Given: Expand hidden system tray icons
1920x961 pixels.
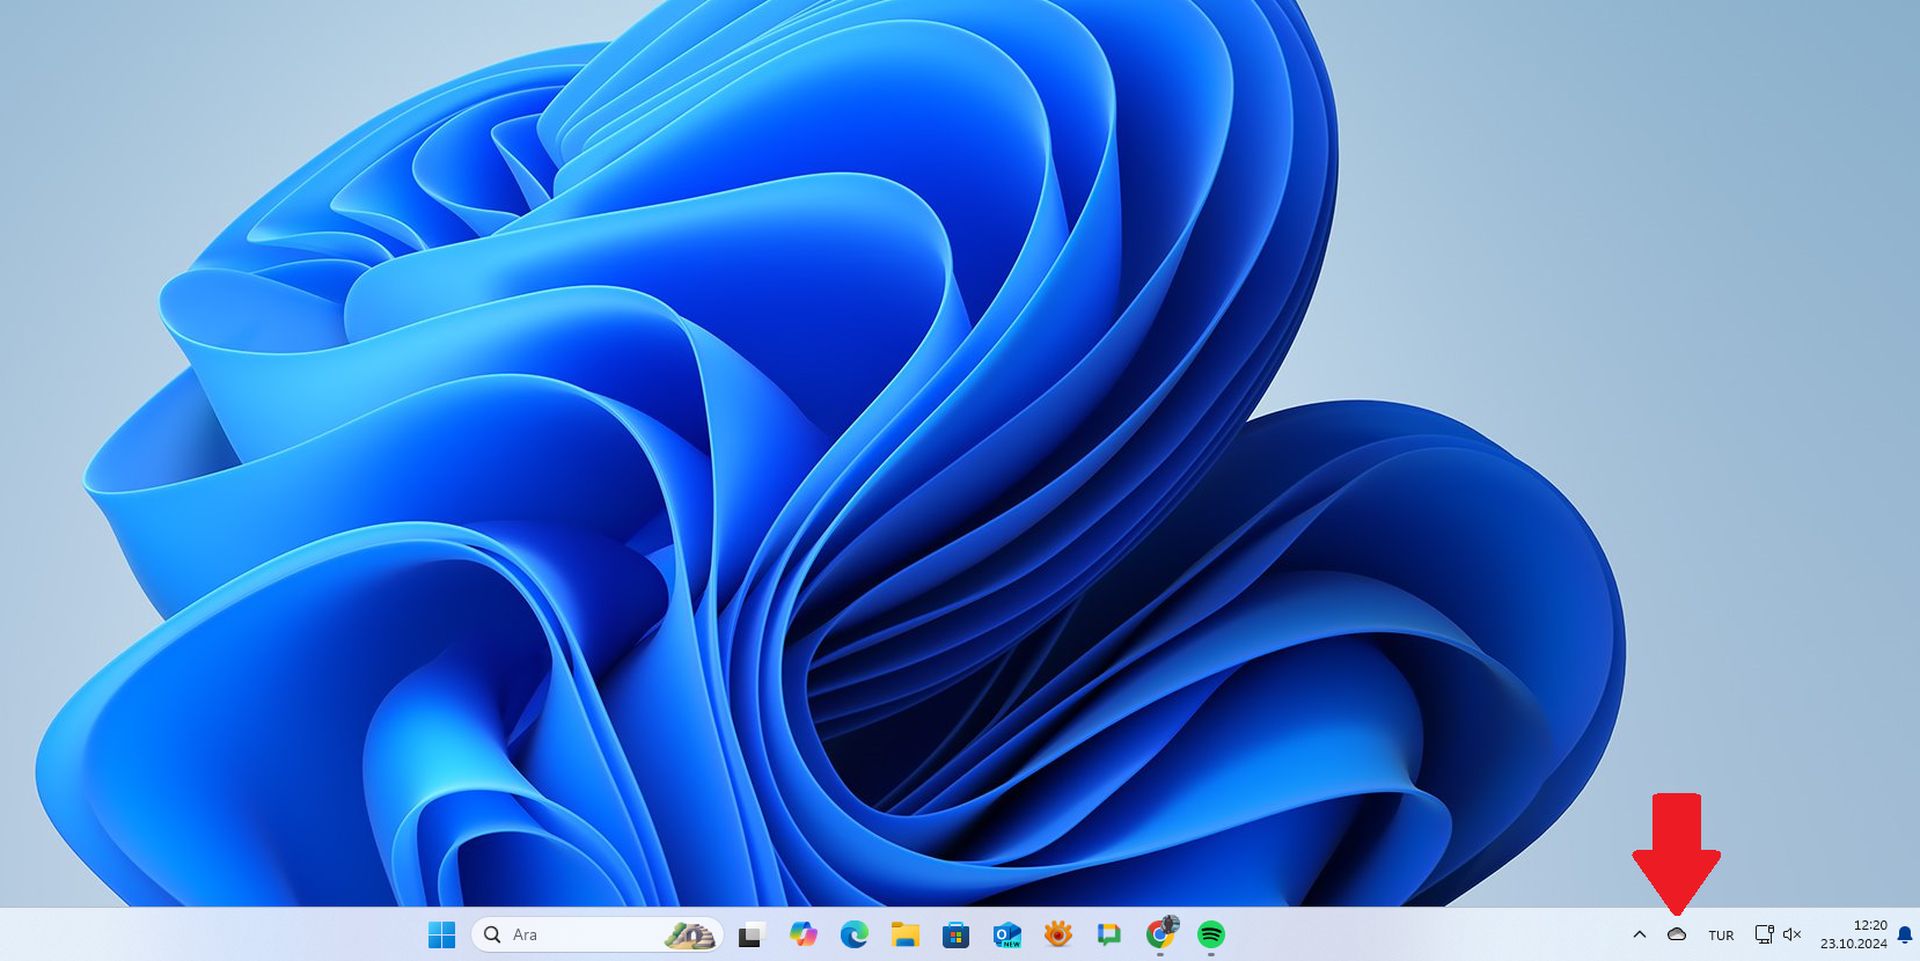Looking at the screenshot, I should [1639, 935].
